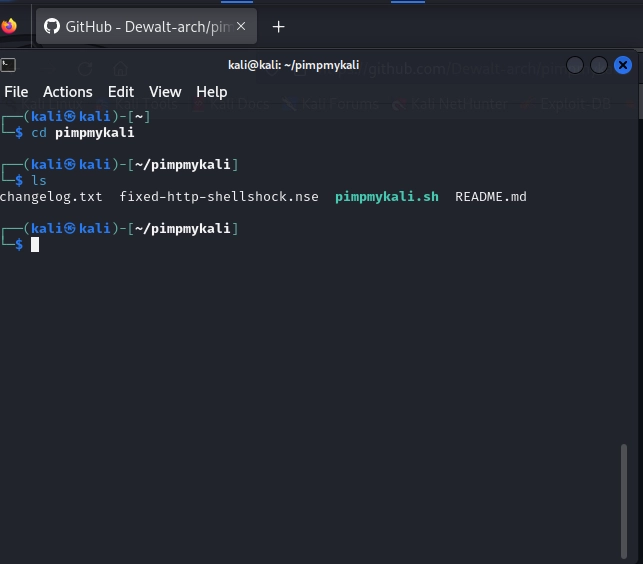Image resolution: width=643 pixels, height=564 pixels.
Task: Open the View menu
Action: click(165, 92)
